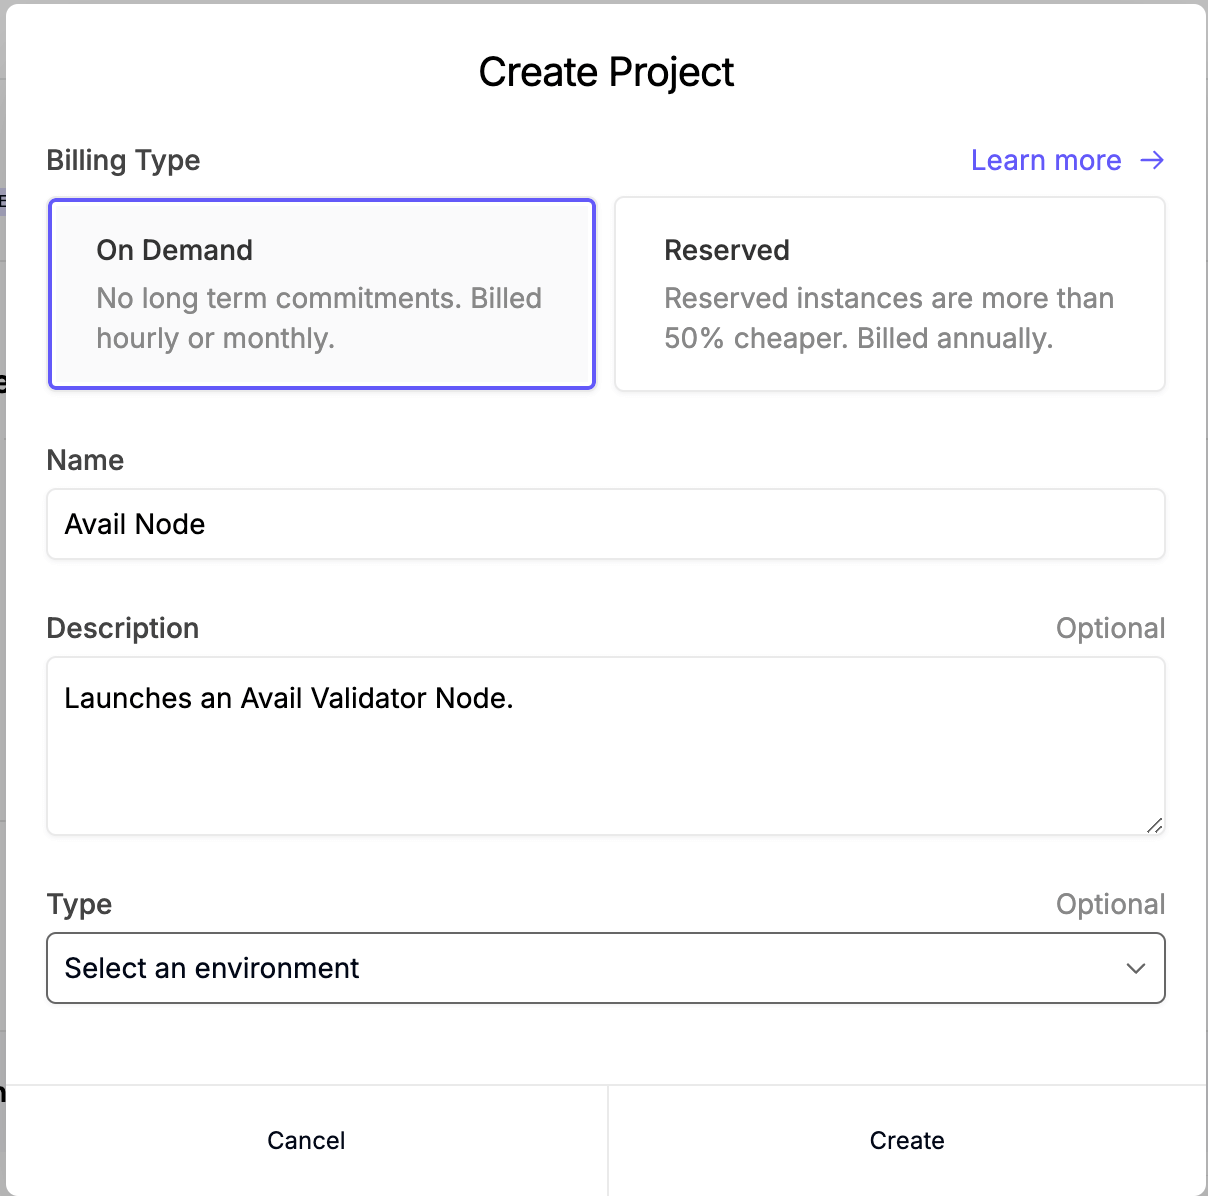1208x1196 pixels.
Task: Click the Billing Type label
Action: tap(123, 160)
